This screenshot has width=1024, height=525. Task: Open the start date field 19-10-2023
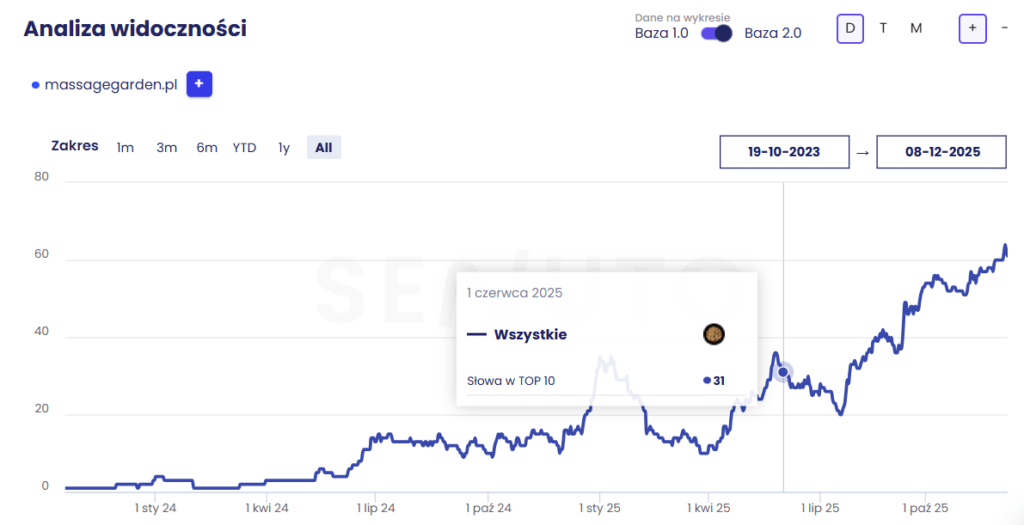[x=784, y=152]
